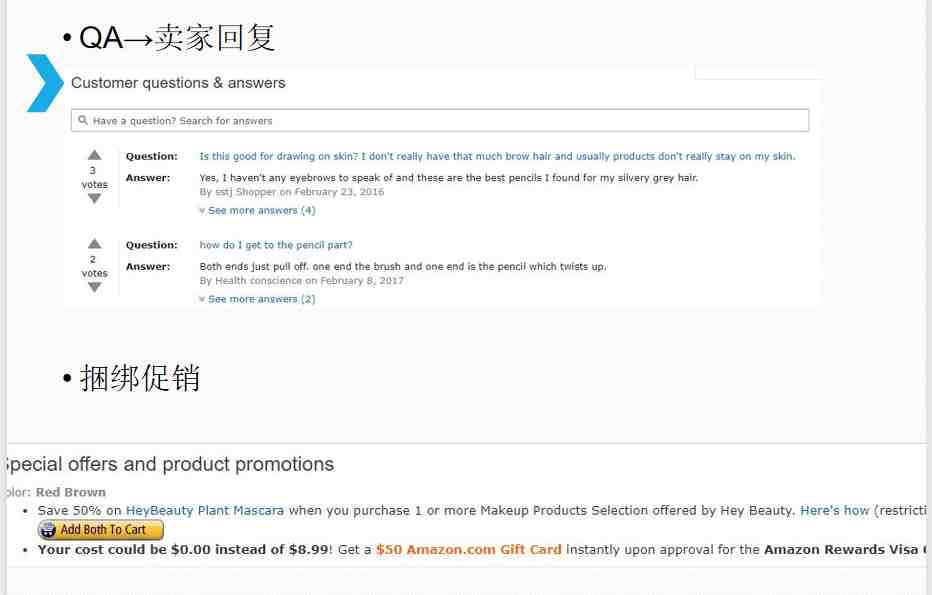
Task: Click the search for answers field
Action: point(440,120)
